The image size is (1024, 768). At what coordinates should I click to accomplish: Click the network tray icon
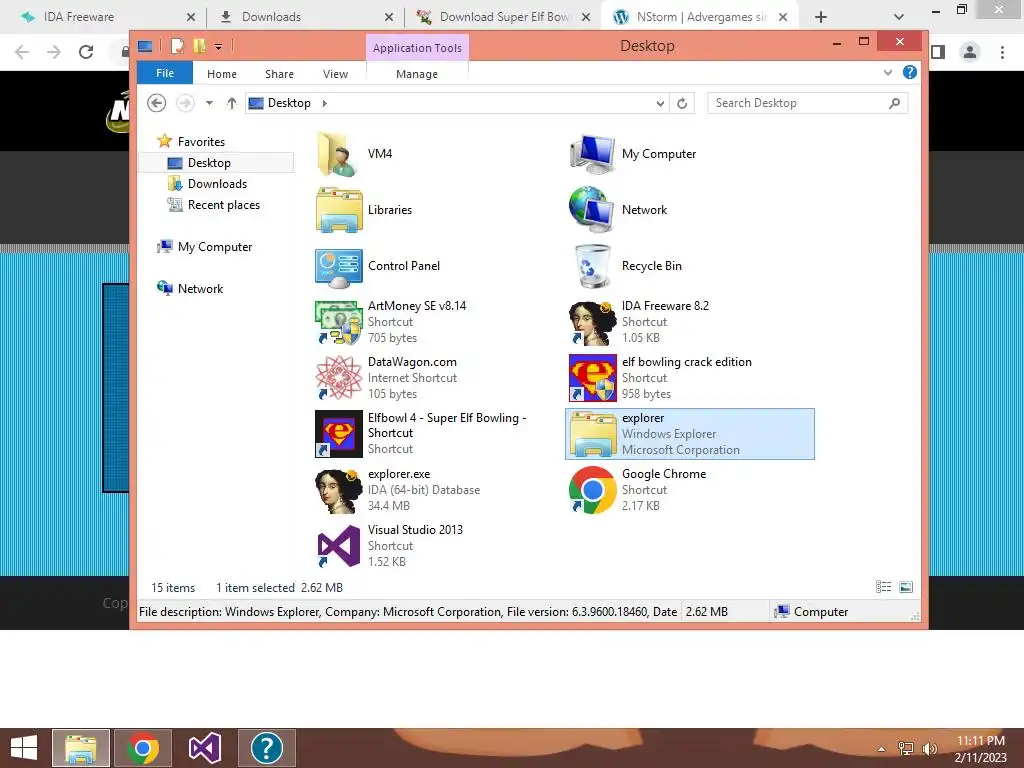[906, 749]
